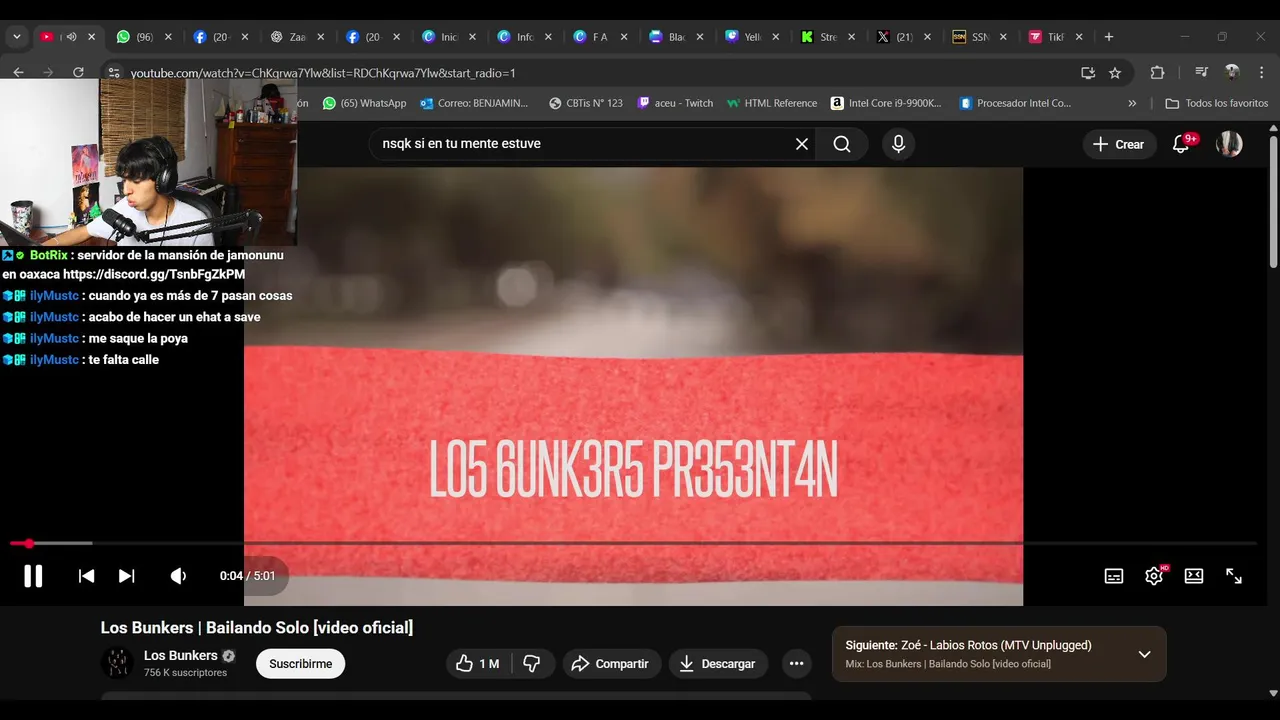Switch to the Blac tab
This screenshot has height=720, width=1280.
coord(675,37)
